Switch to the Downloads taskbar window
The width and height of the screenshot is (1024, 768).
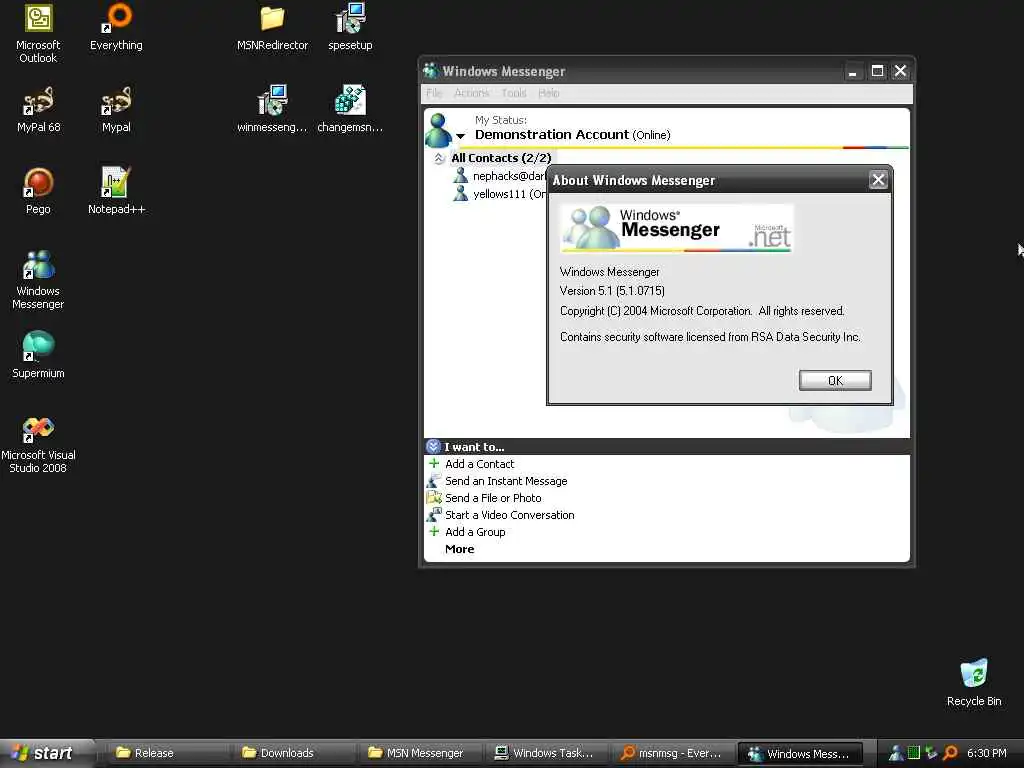click(x=295, y=753)
